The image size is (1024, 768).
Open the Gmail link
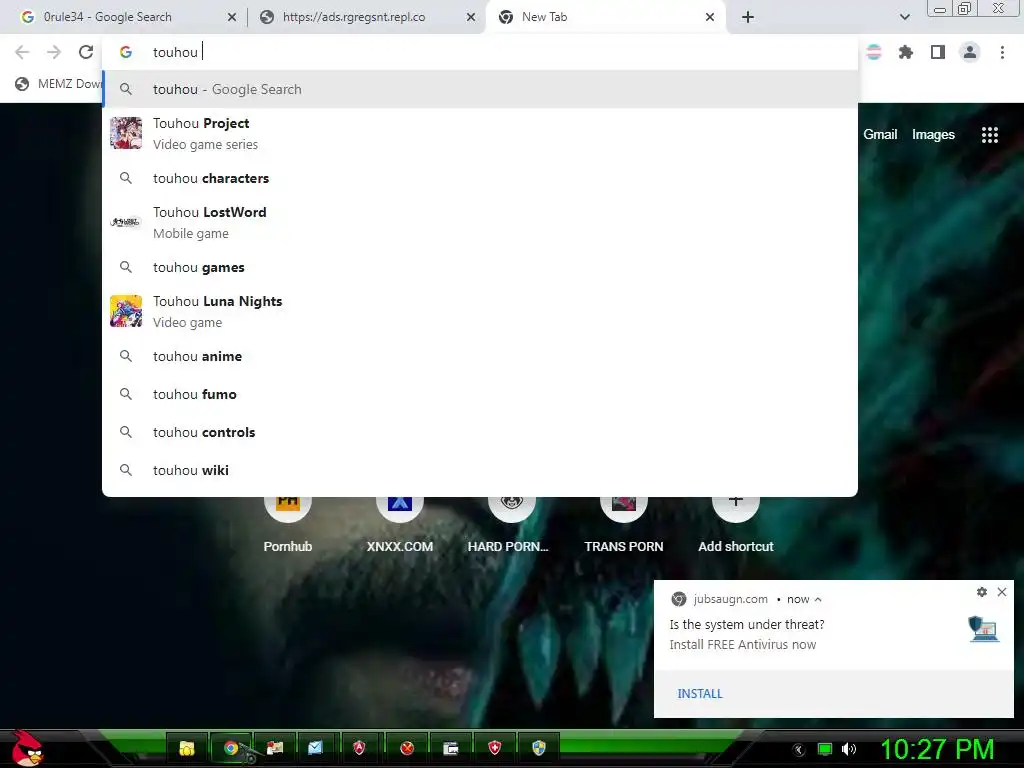click(x=880, y=135)
